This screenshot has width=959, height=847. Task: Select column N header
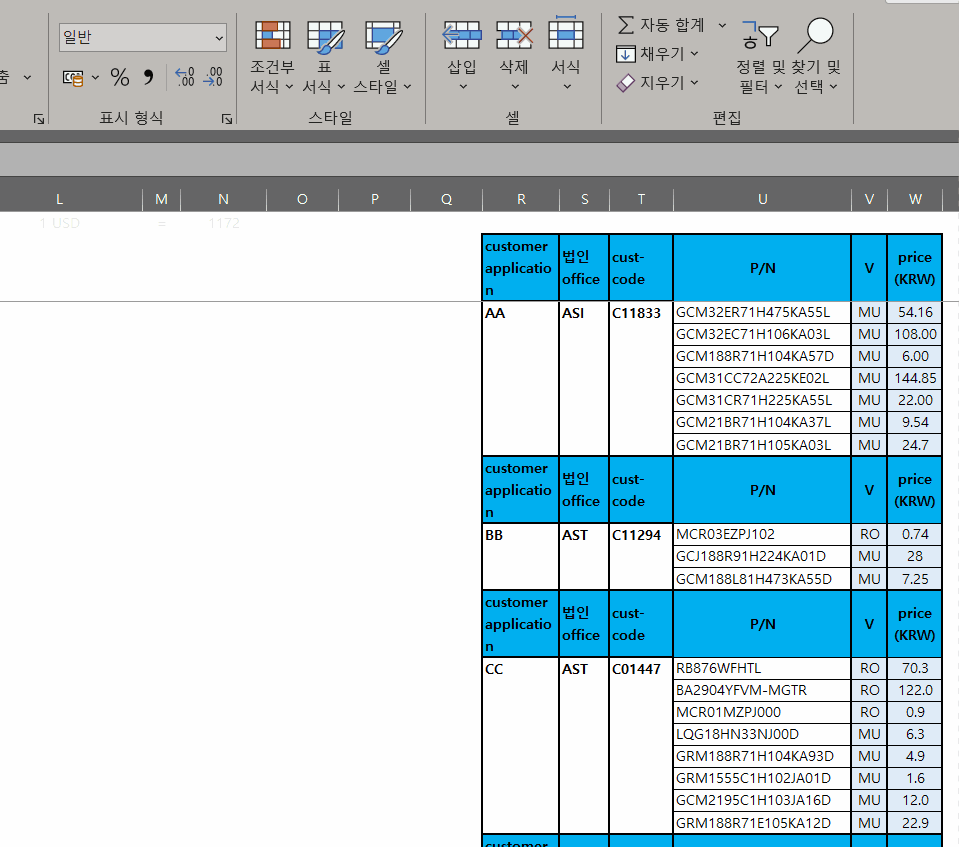tap(223, 199)
